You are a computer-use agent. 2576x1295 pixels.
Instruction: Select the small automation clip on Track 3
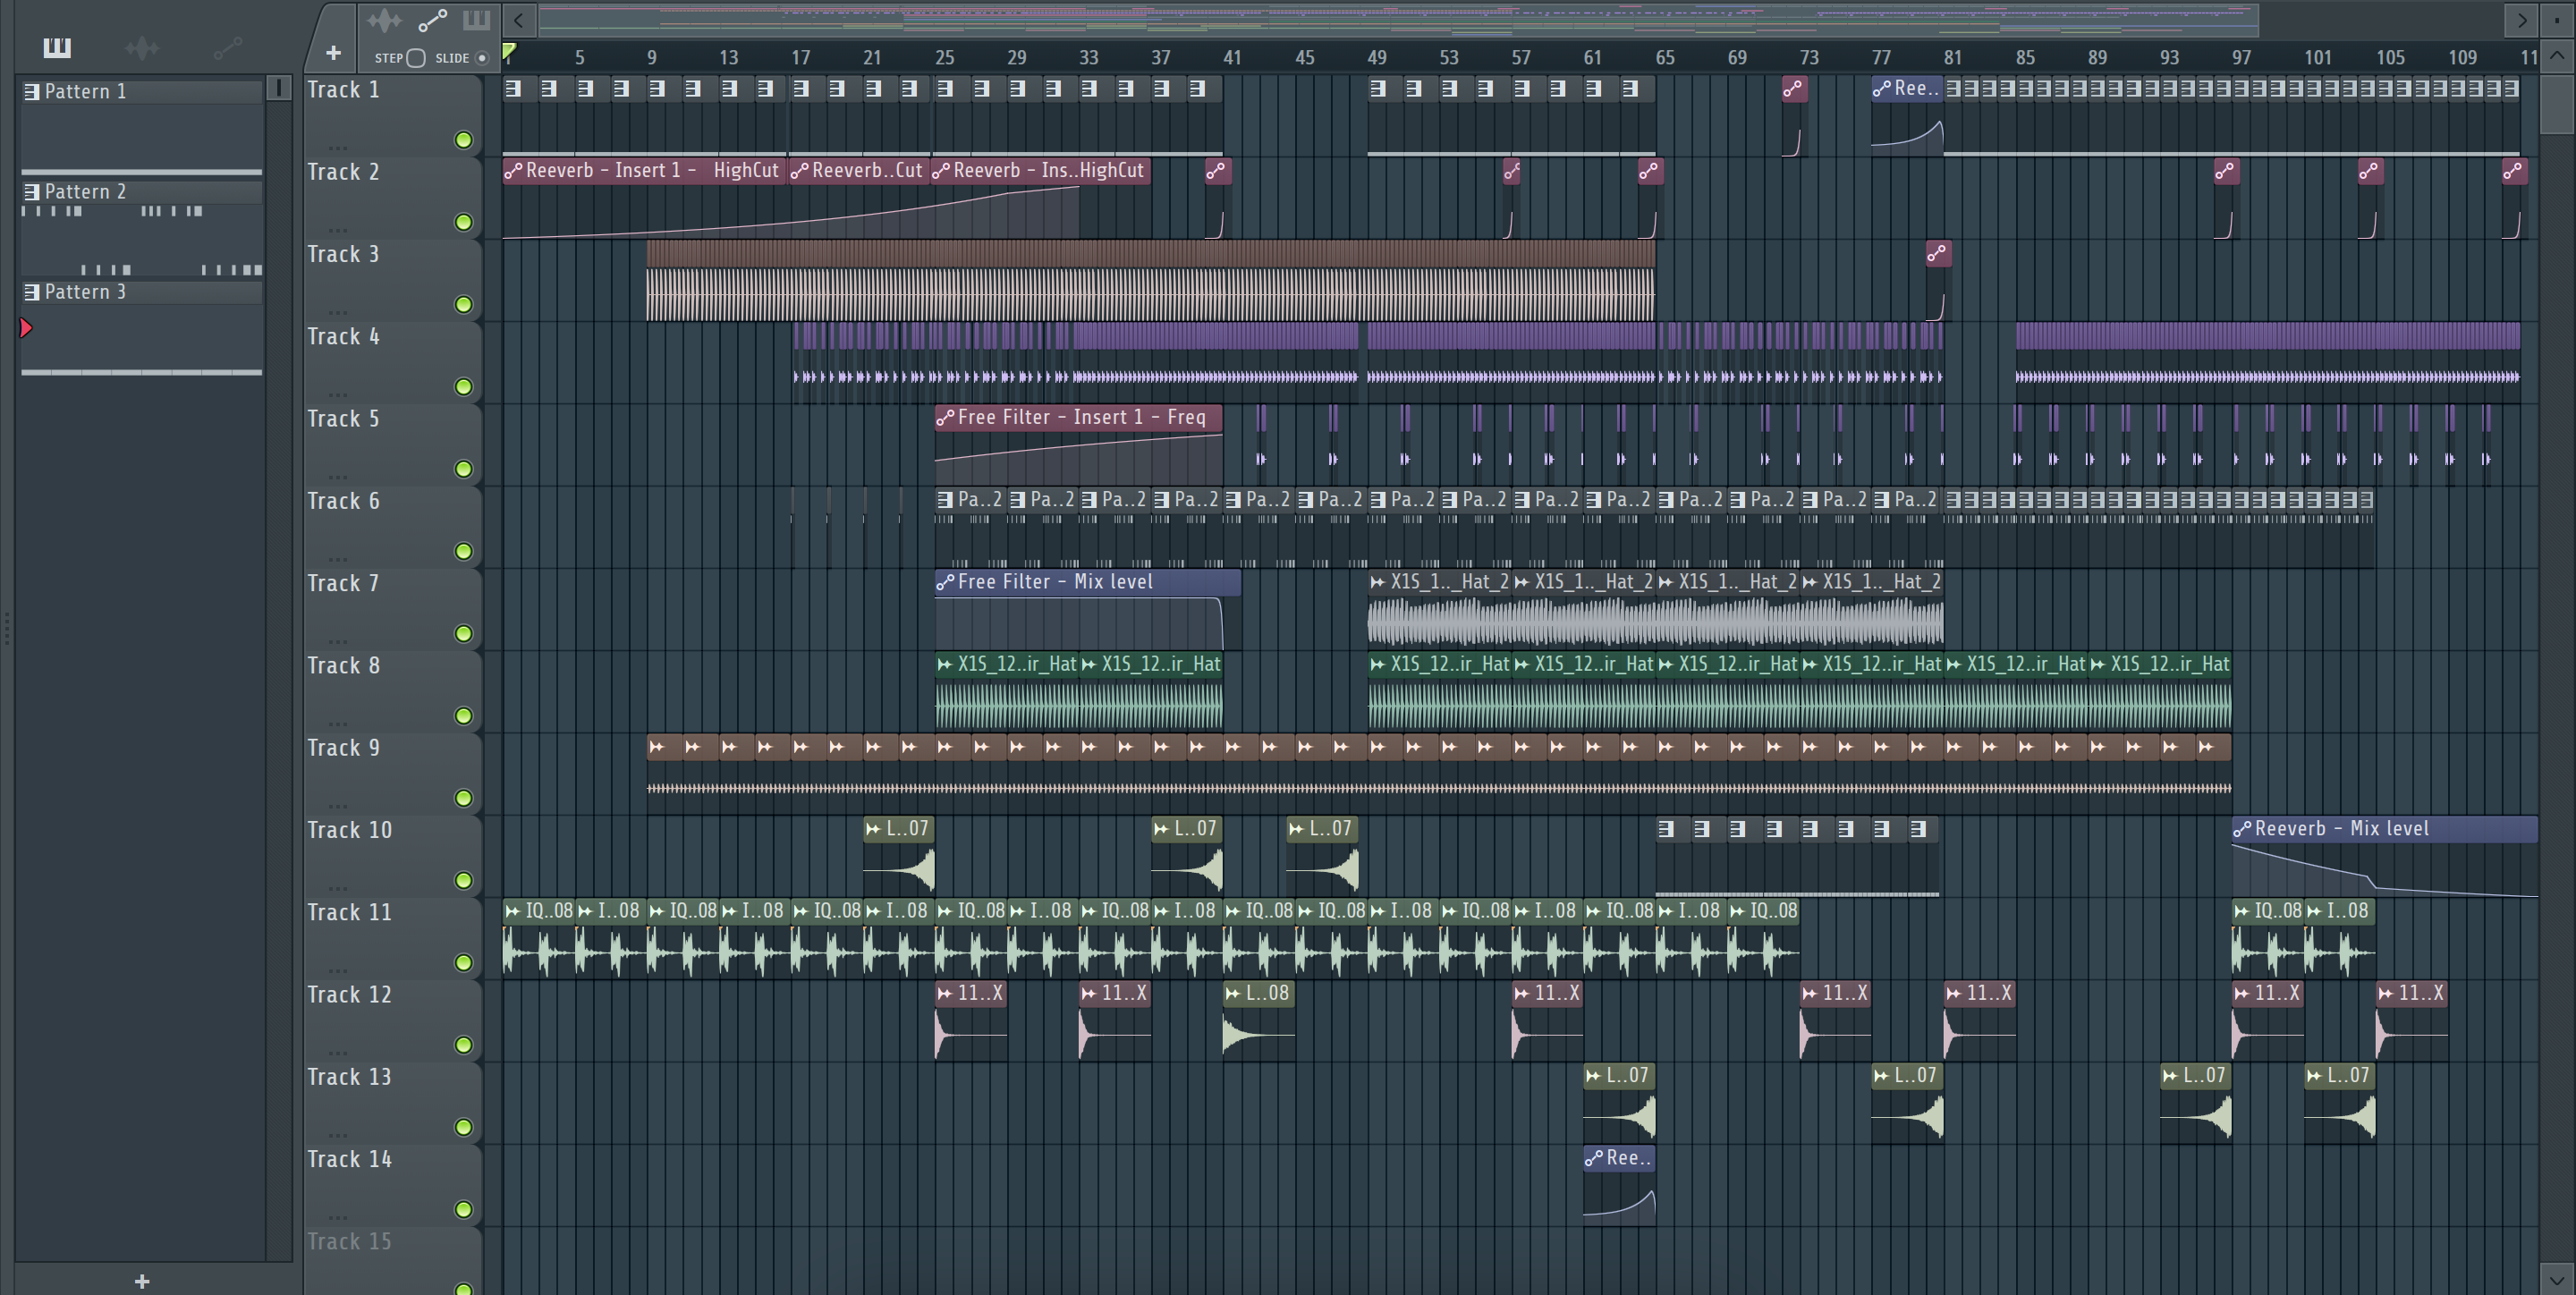click(x=1937, y=281)
